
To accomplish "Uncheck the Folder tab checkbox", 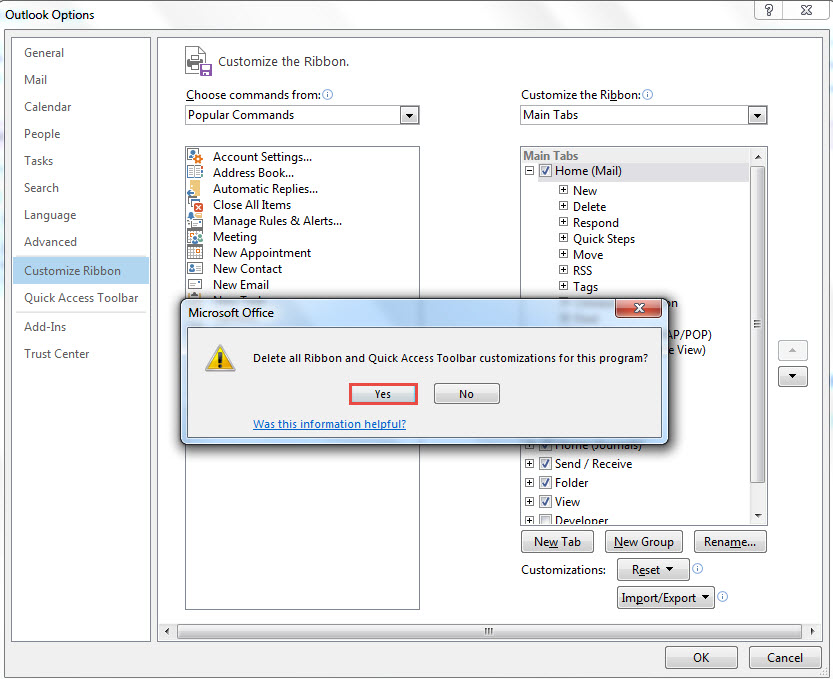I will tap(545, 482).
